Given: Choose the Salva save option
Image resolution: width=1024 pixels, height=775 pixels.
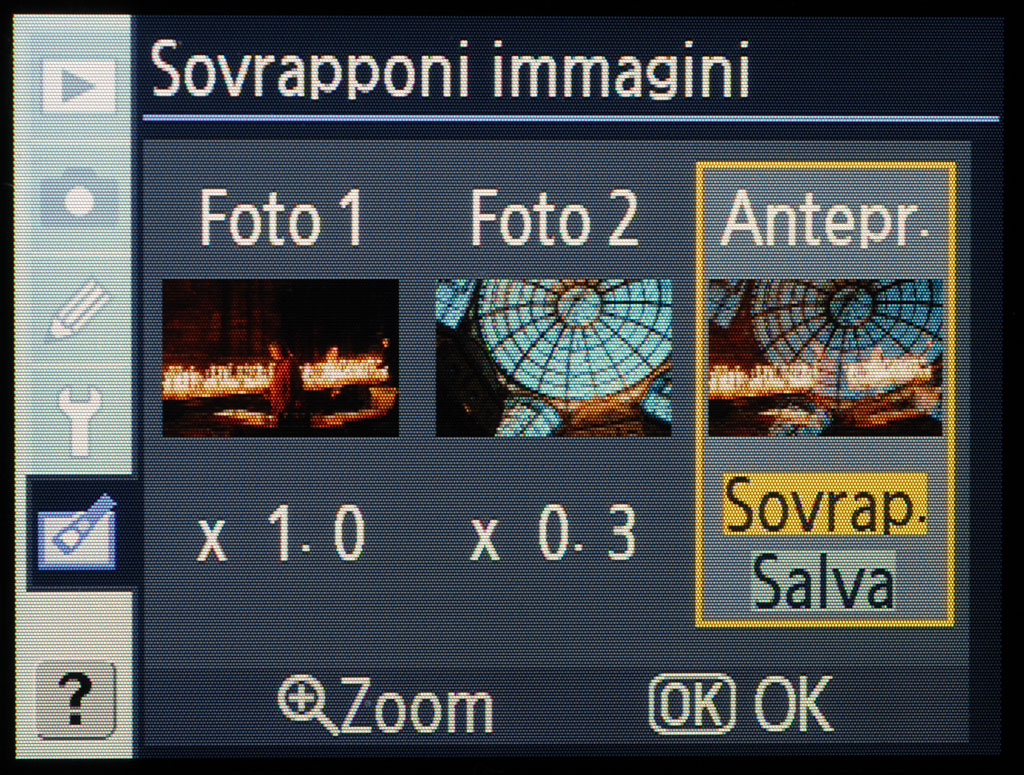Looking at the screenshot, I should coord(824,580).
